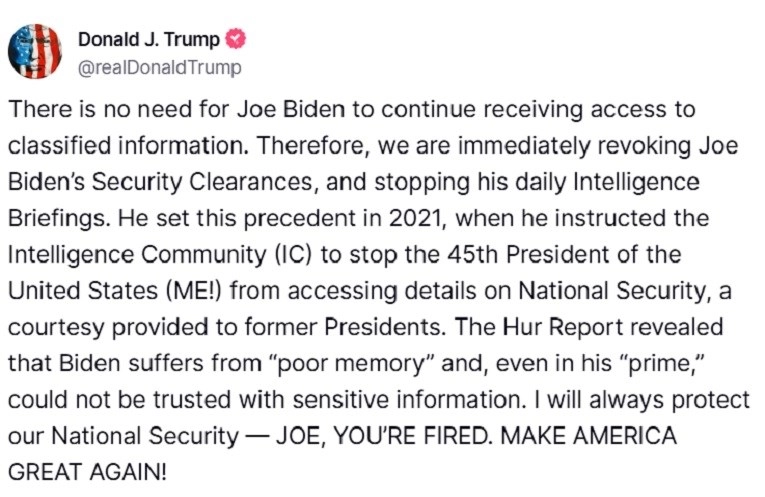Select the quoted phrase "poor memory"
Screen dimensions: 765x497
(351, 364)
